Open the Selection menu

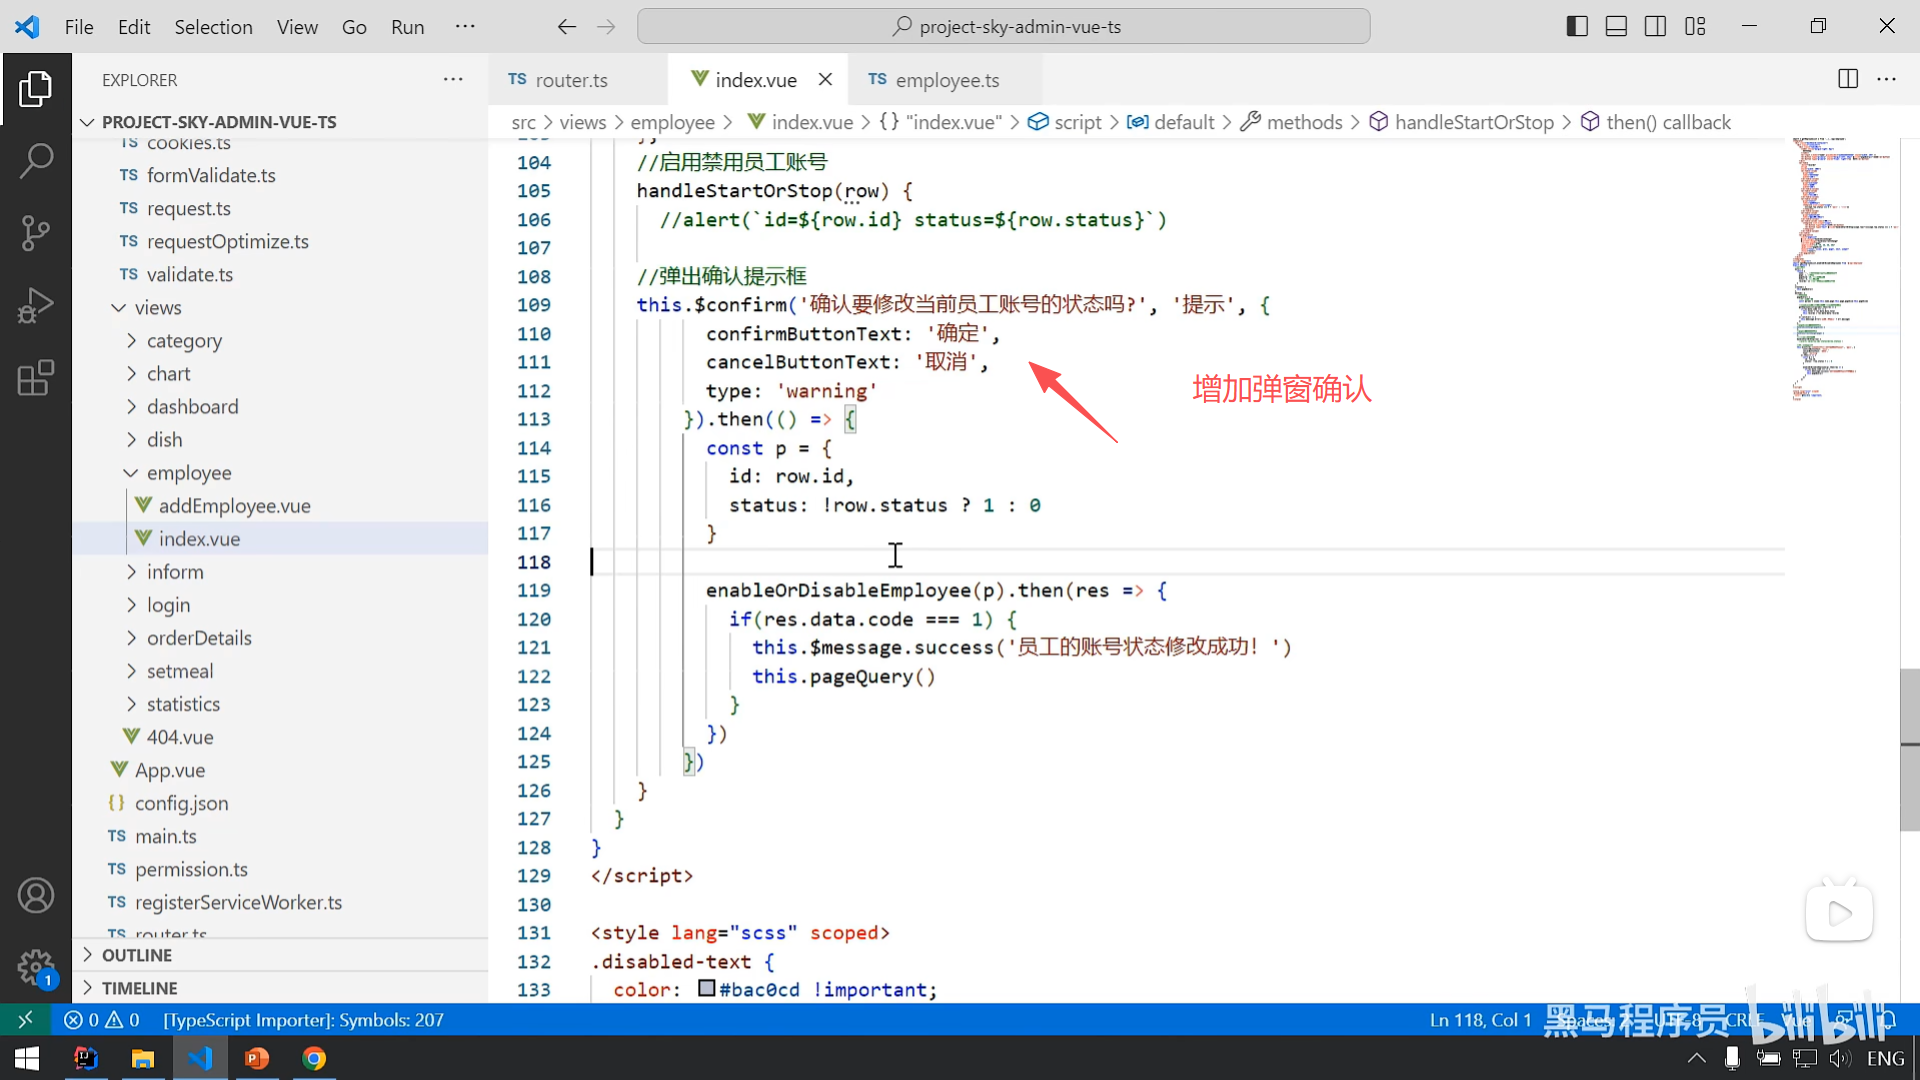pos(213,27)
